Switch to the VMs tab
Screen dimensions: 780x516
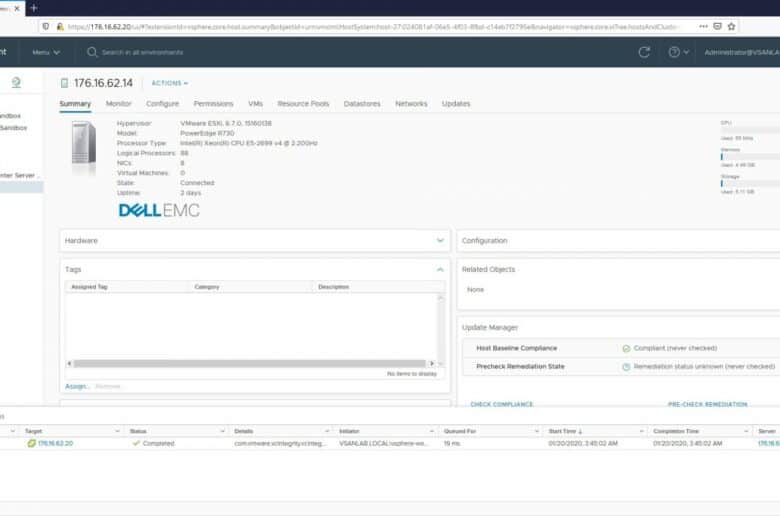pos(255,103)
